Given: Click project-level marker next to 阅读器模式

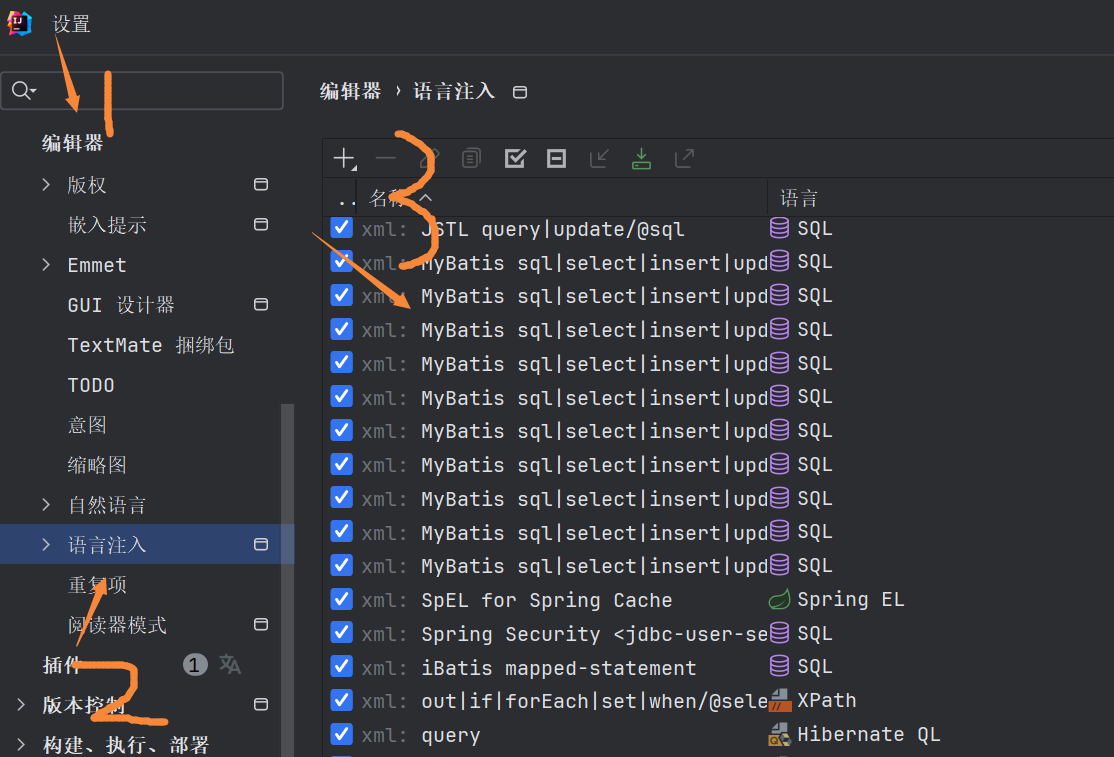Looking at the screenshot, I should point(261,624).
